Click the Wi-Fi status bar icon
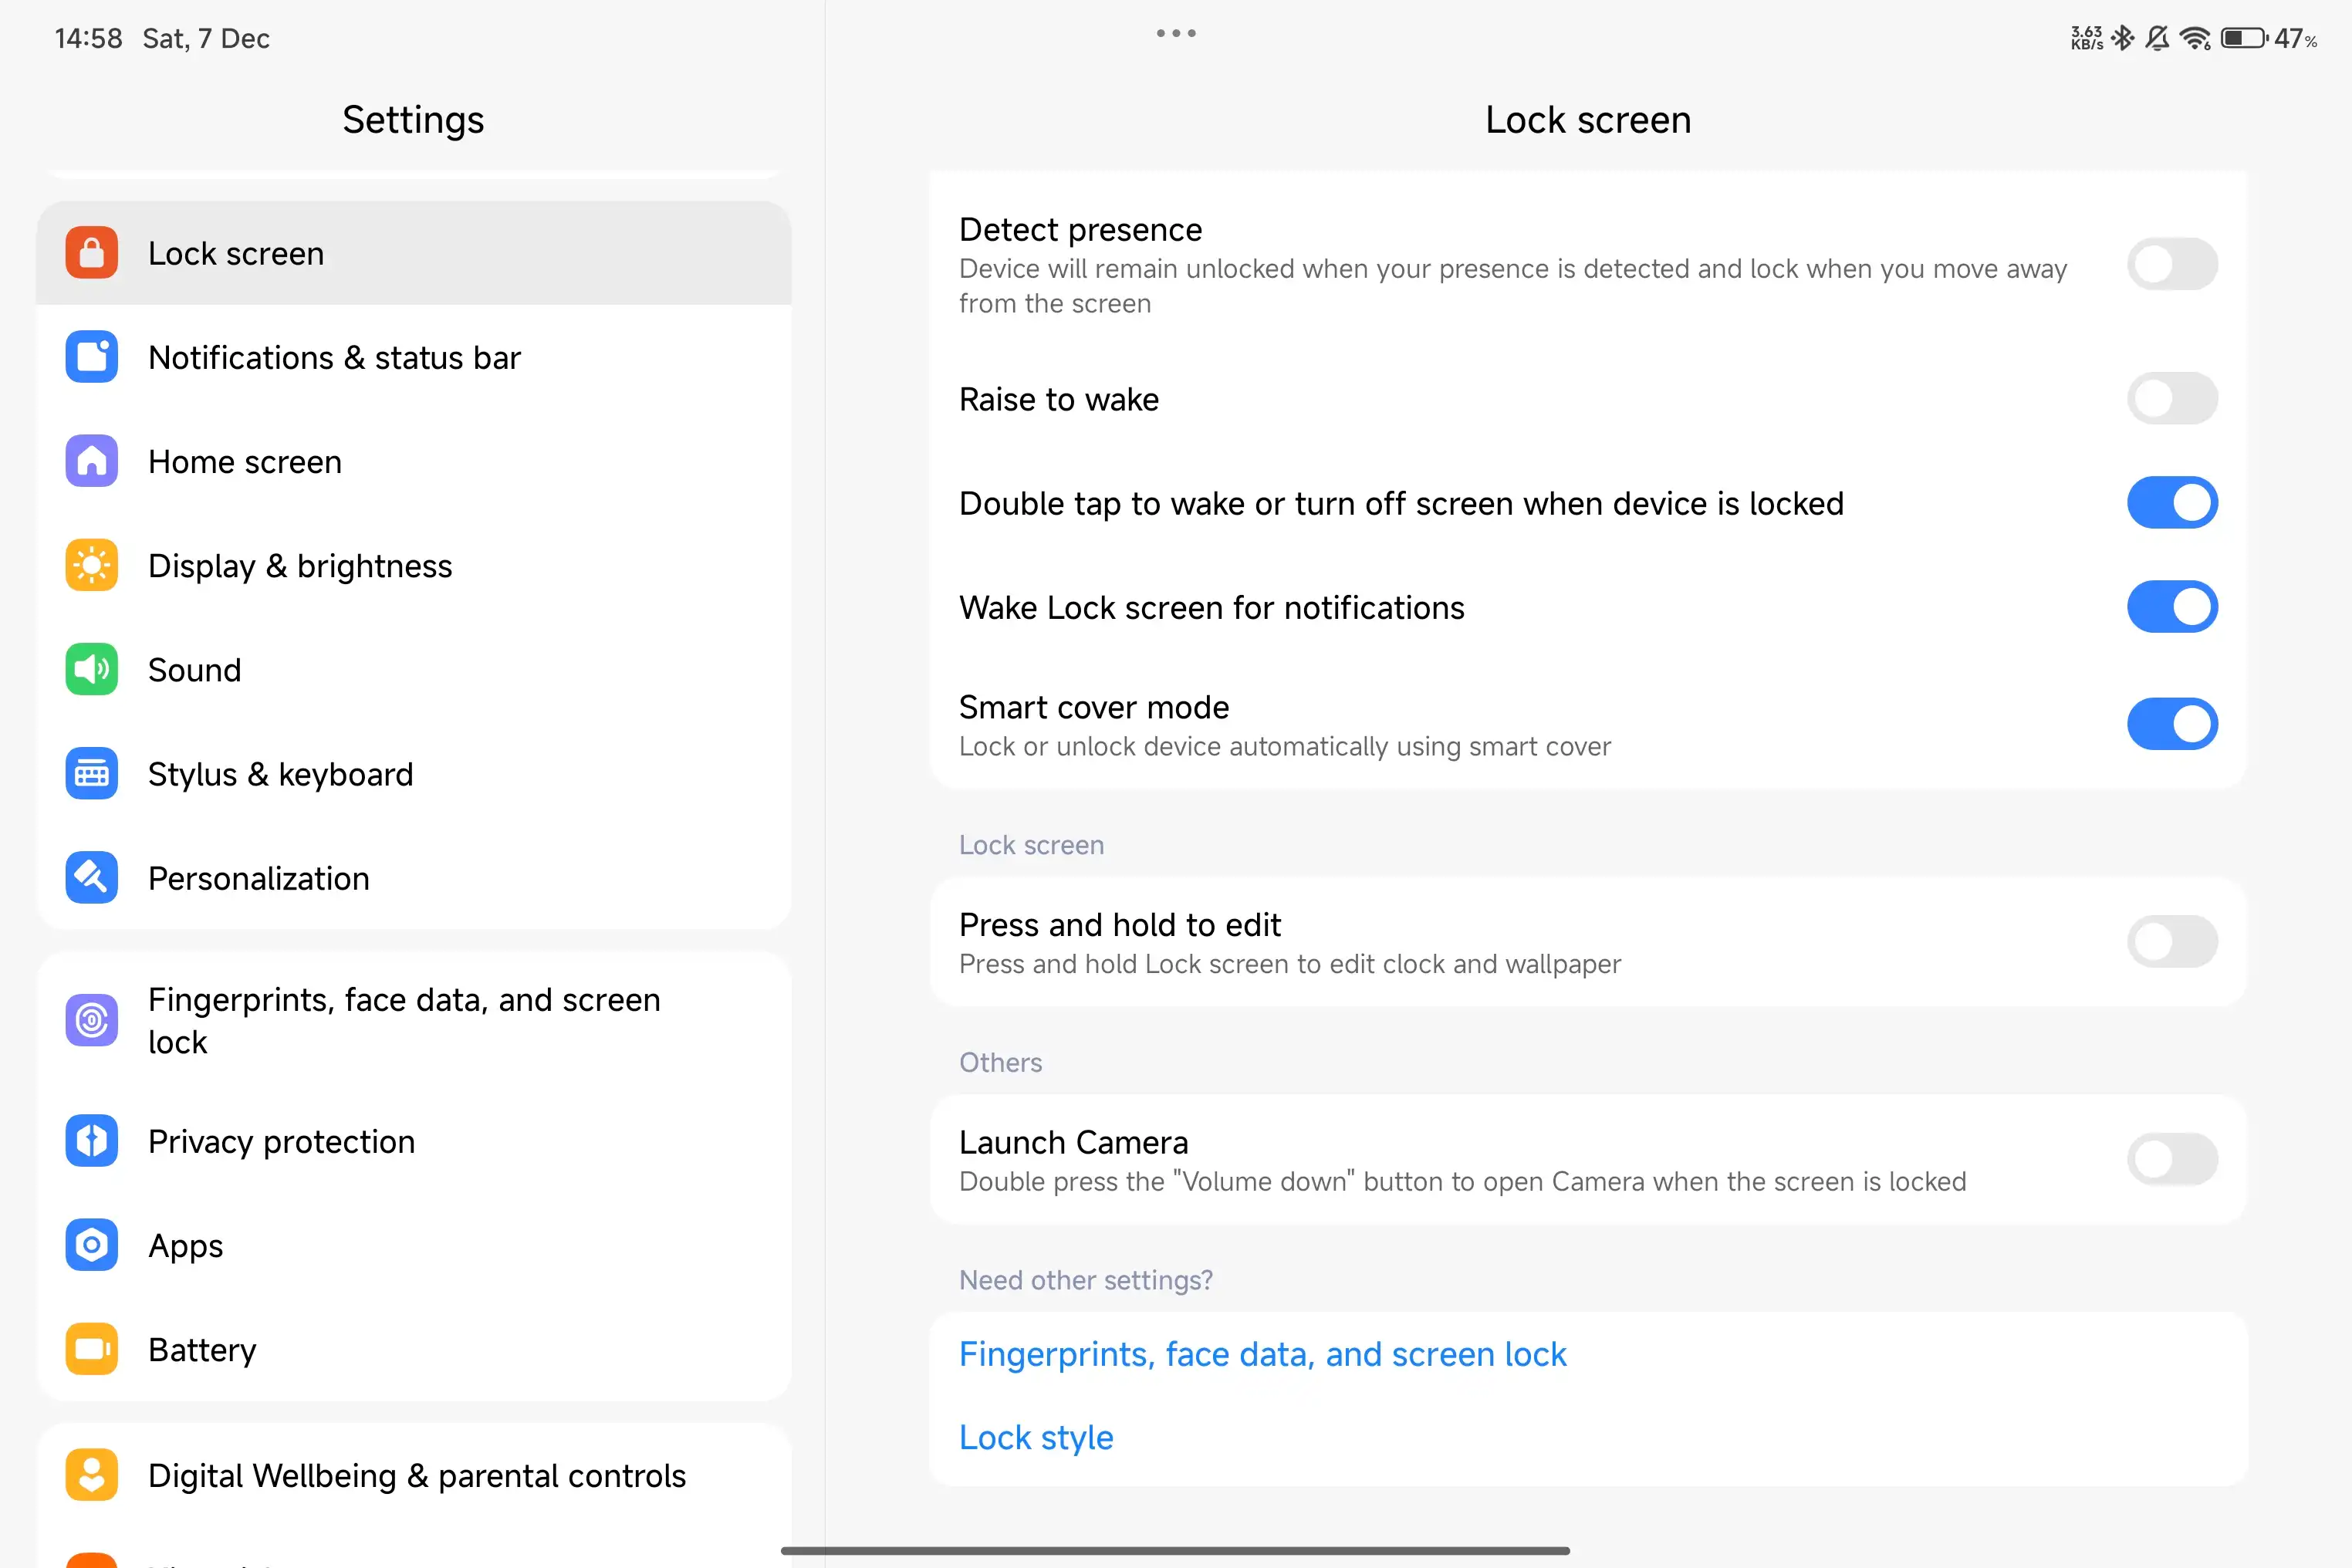The height and width of the screenshot is (1568, 2352). pyautogui.click(x=2196, y=38)
